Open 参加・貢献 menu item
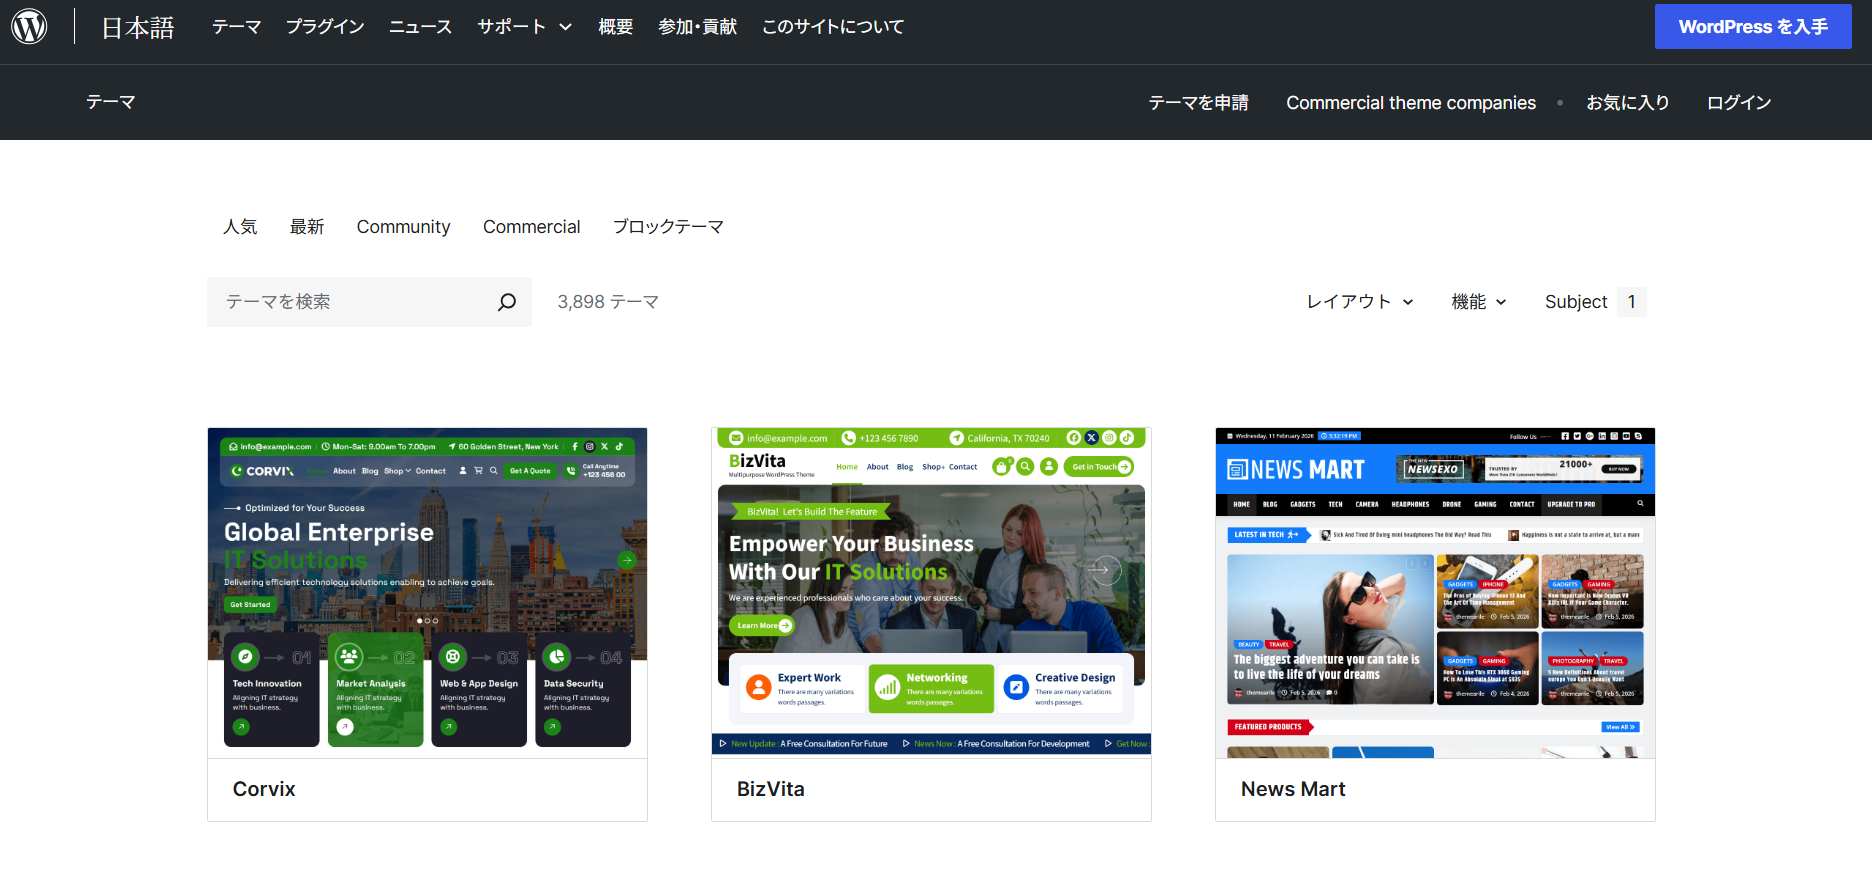 point(697,27)
